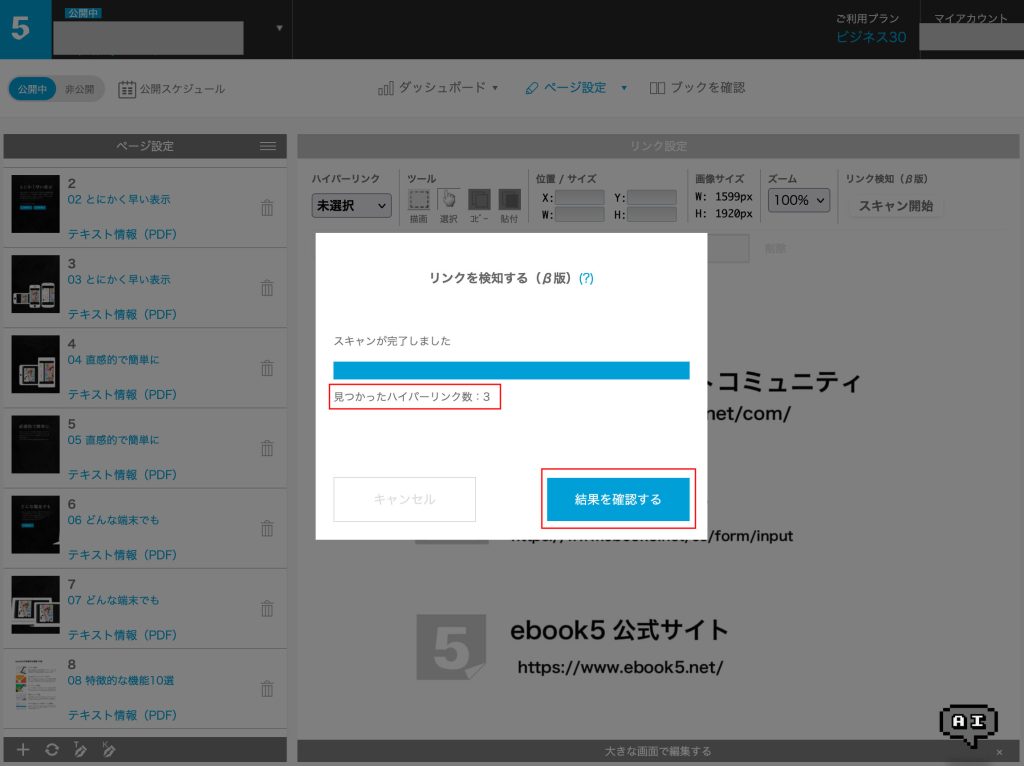Viewport: 1024px width, 766px height.
Task: Switch the toggle to 非公開
Action: pos(80,89)
